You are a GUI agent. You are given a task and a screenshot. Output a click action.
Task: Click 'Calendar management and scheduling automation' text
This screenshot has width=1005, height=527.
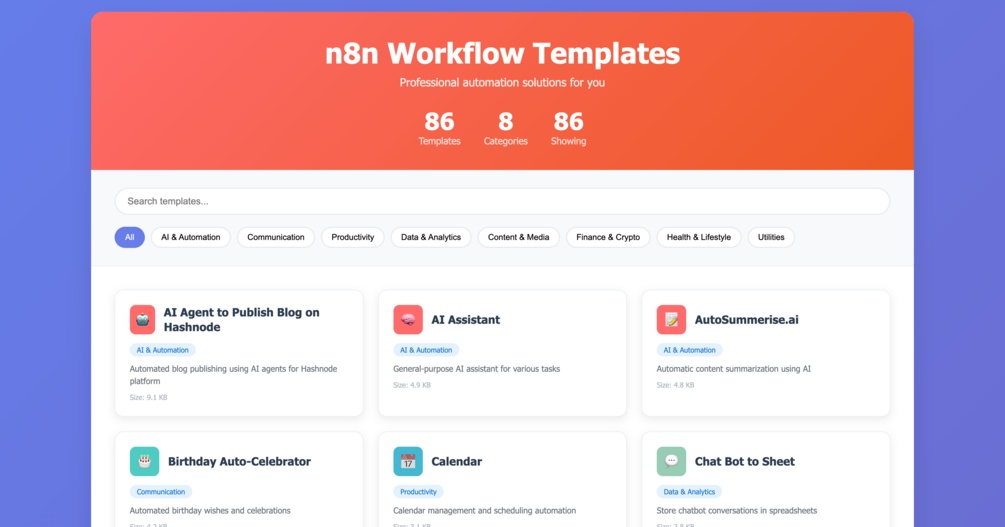tap(484, 510)
